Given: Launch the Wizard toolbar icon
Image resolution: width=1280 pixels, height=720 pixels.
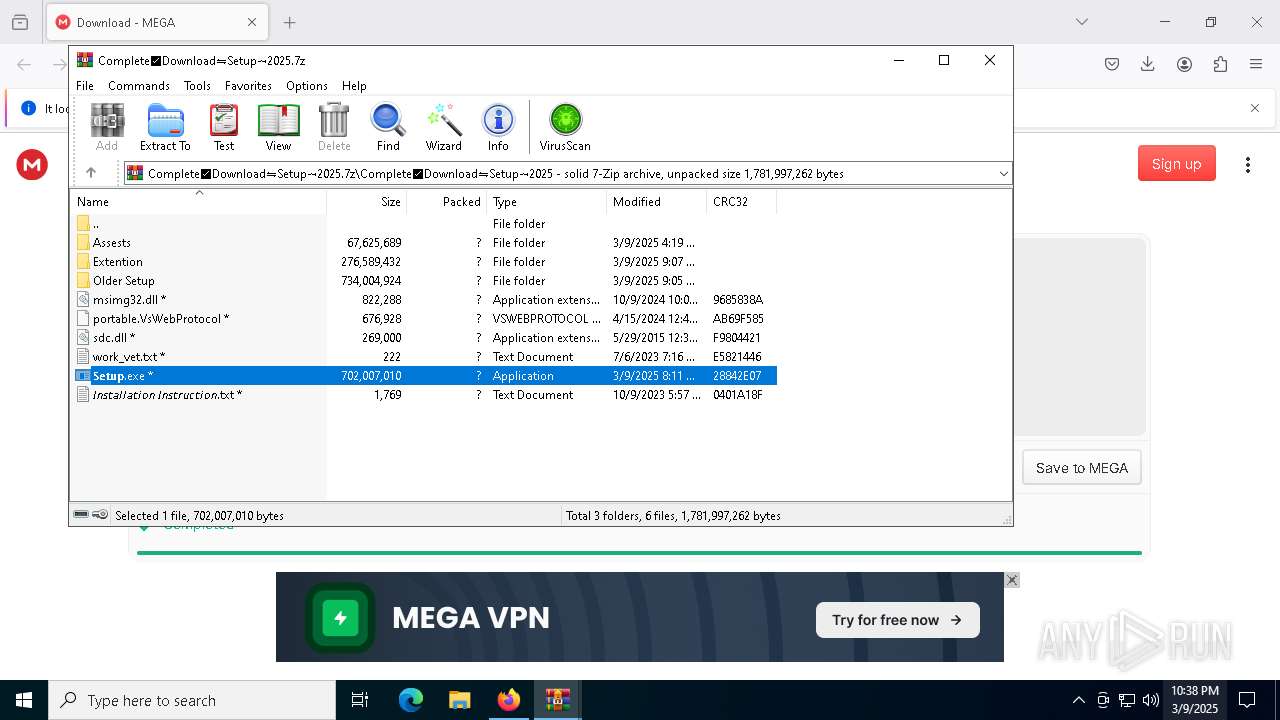Looking at the screenshot, I should (443, 127).
